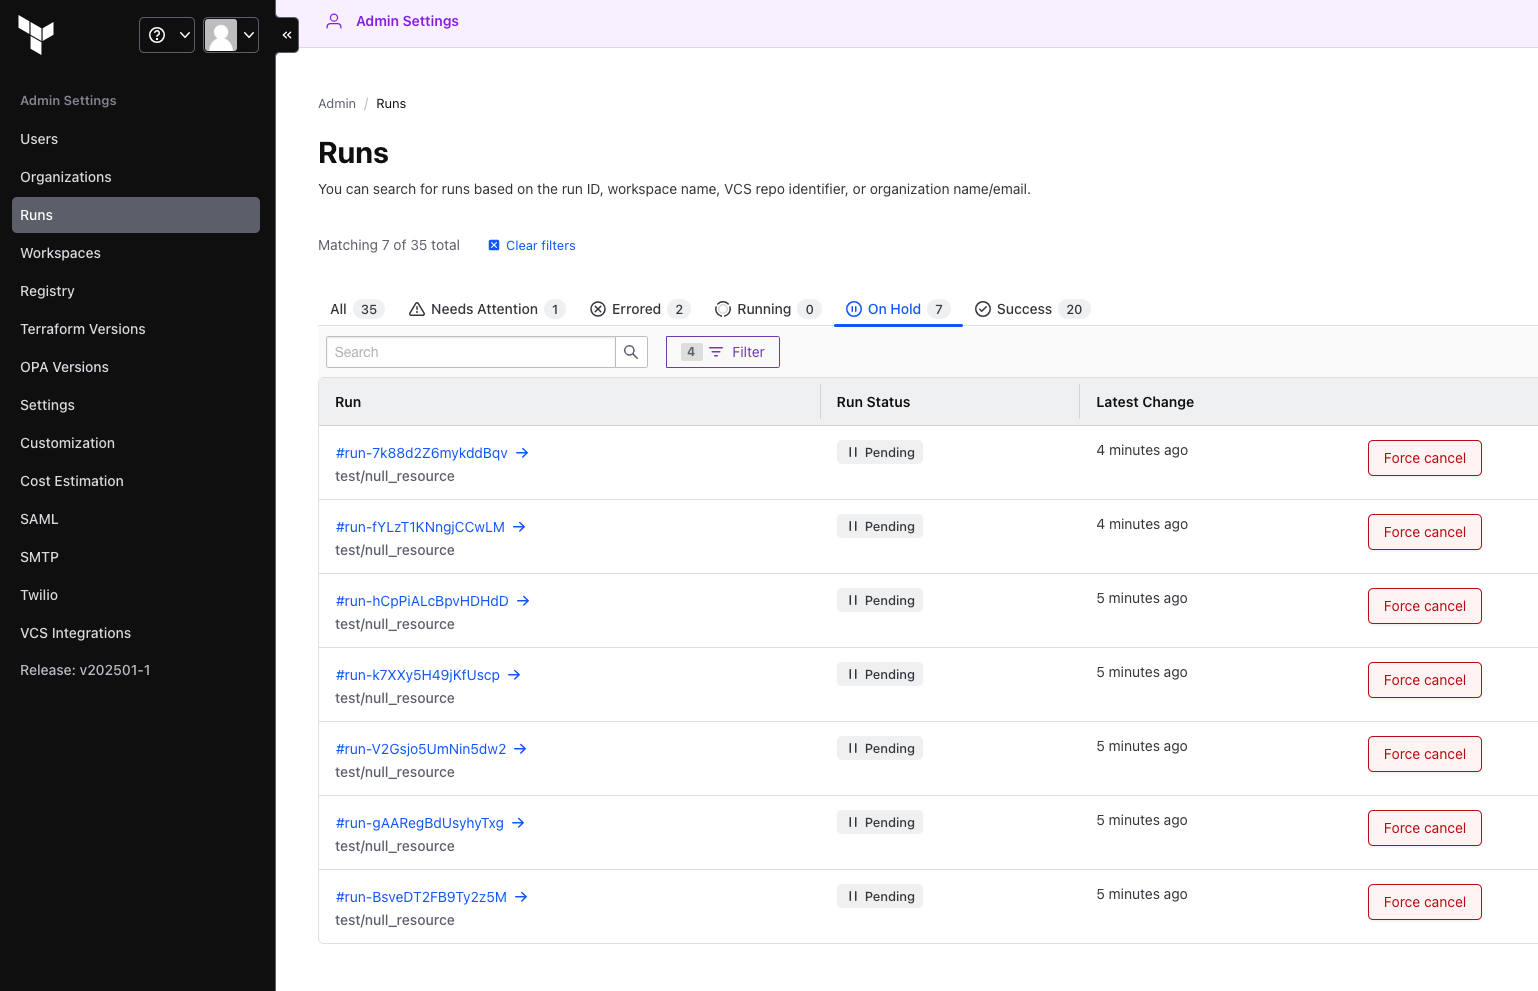The image size is (1538, 991).
Task: Click the Admin breadcrumb link
Action: pyautogui.click(x=337, y=104)
